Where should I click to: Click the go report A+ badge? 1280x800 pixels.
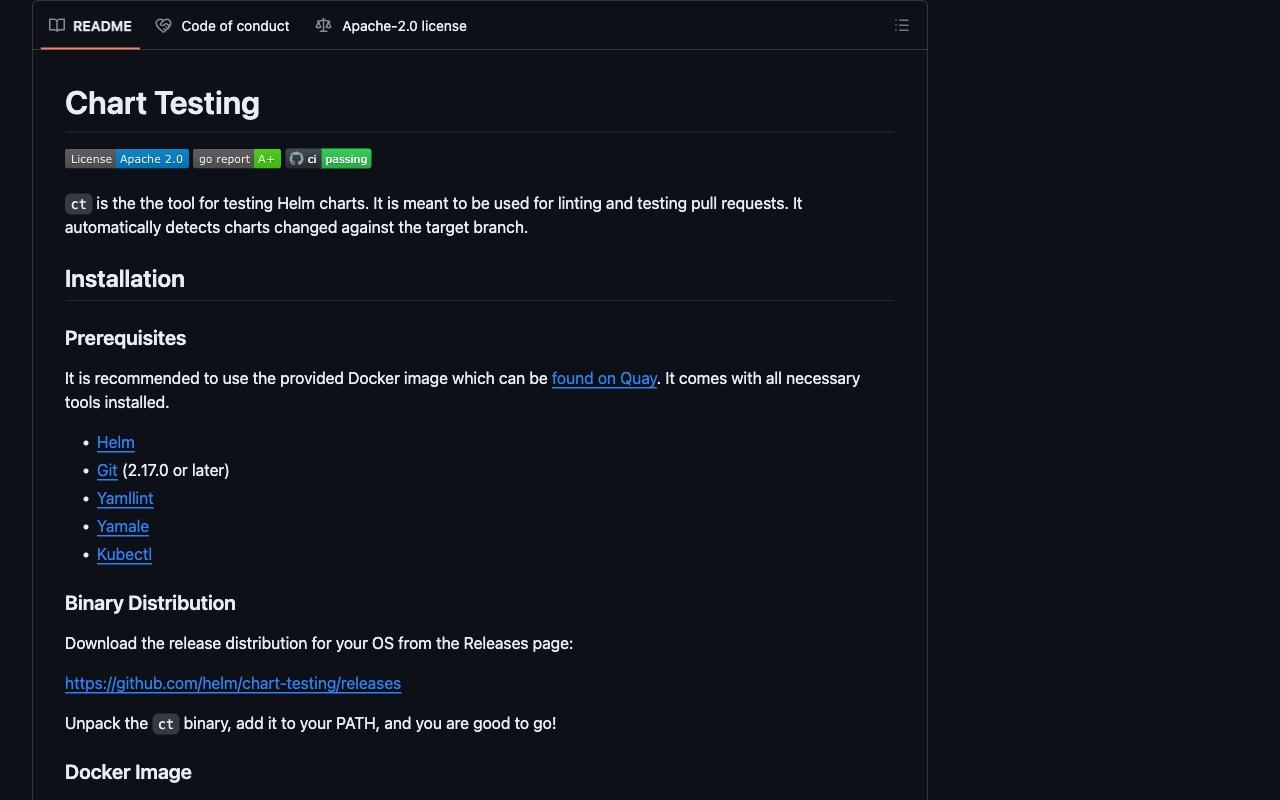pos(237,159)
